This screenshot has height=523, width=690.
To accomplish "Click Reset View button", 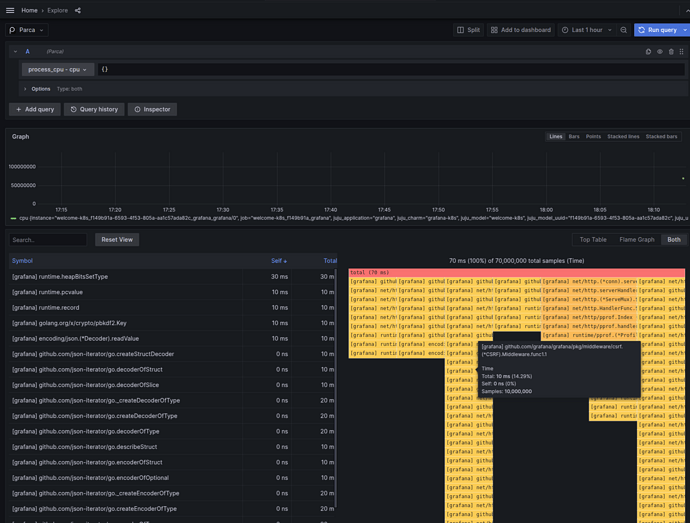I will tap(117, 239).
